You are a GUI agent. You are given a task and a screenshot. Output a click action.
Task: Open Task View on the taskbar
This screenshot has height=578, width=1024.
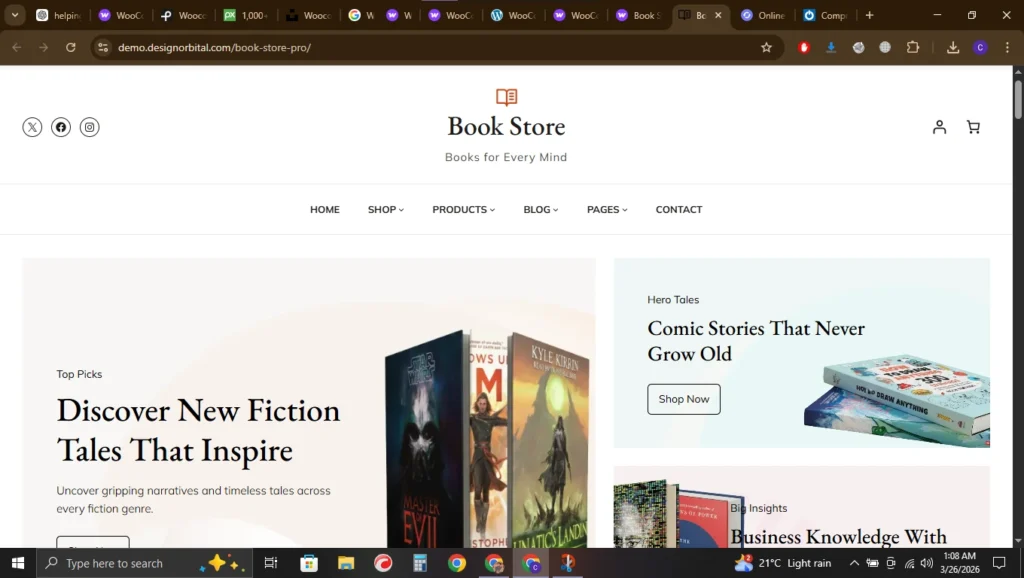tap(270, 563)
